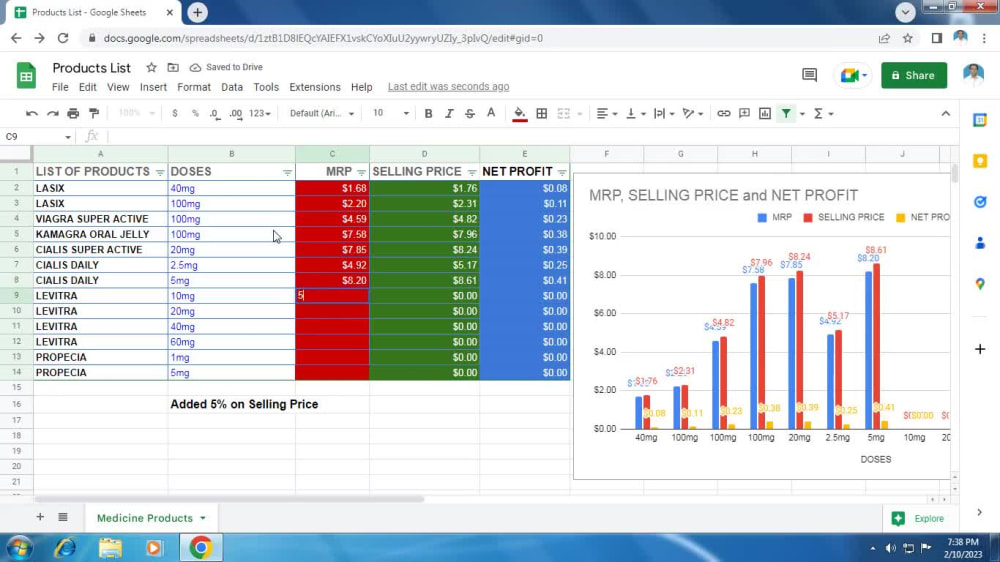This screenshot has width=1000, height=562.
Task: Open vertical align dropdown
Action: pyautogui.click(x=635, y=114)
